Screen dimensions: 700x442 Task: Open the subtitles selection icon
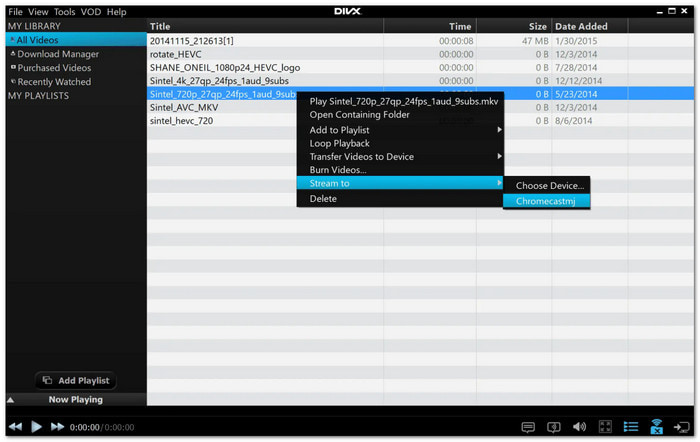tap(528, 427)
